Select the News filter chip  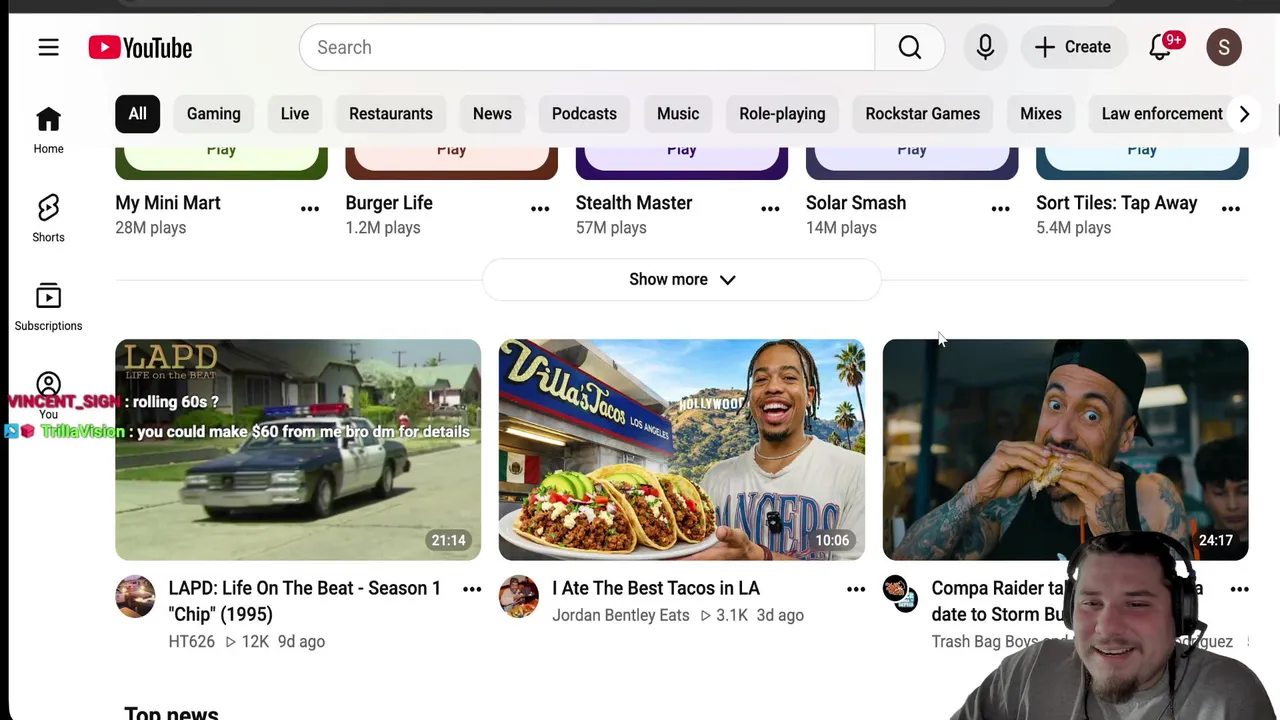[x=492, y=114]
